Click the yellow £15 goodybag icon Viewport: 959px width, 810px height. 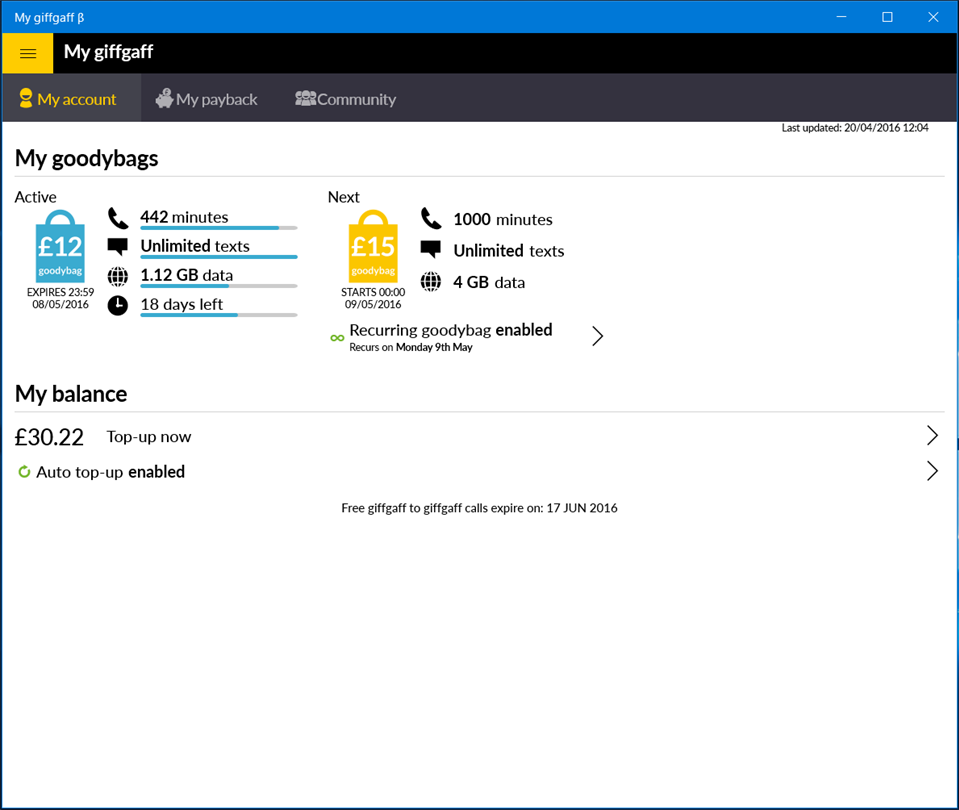click(x=373, y=247)
